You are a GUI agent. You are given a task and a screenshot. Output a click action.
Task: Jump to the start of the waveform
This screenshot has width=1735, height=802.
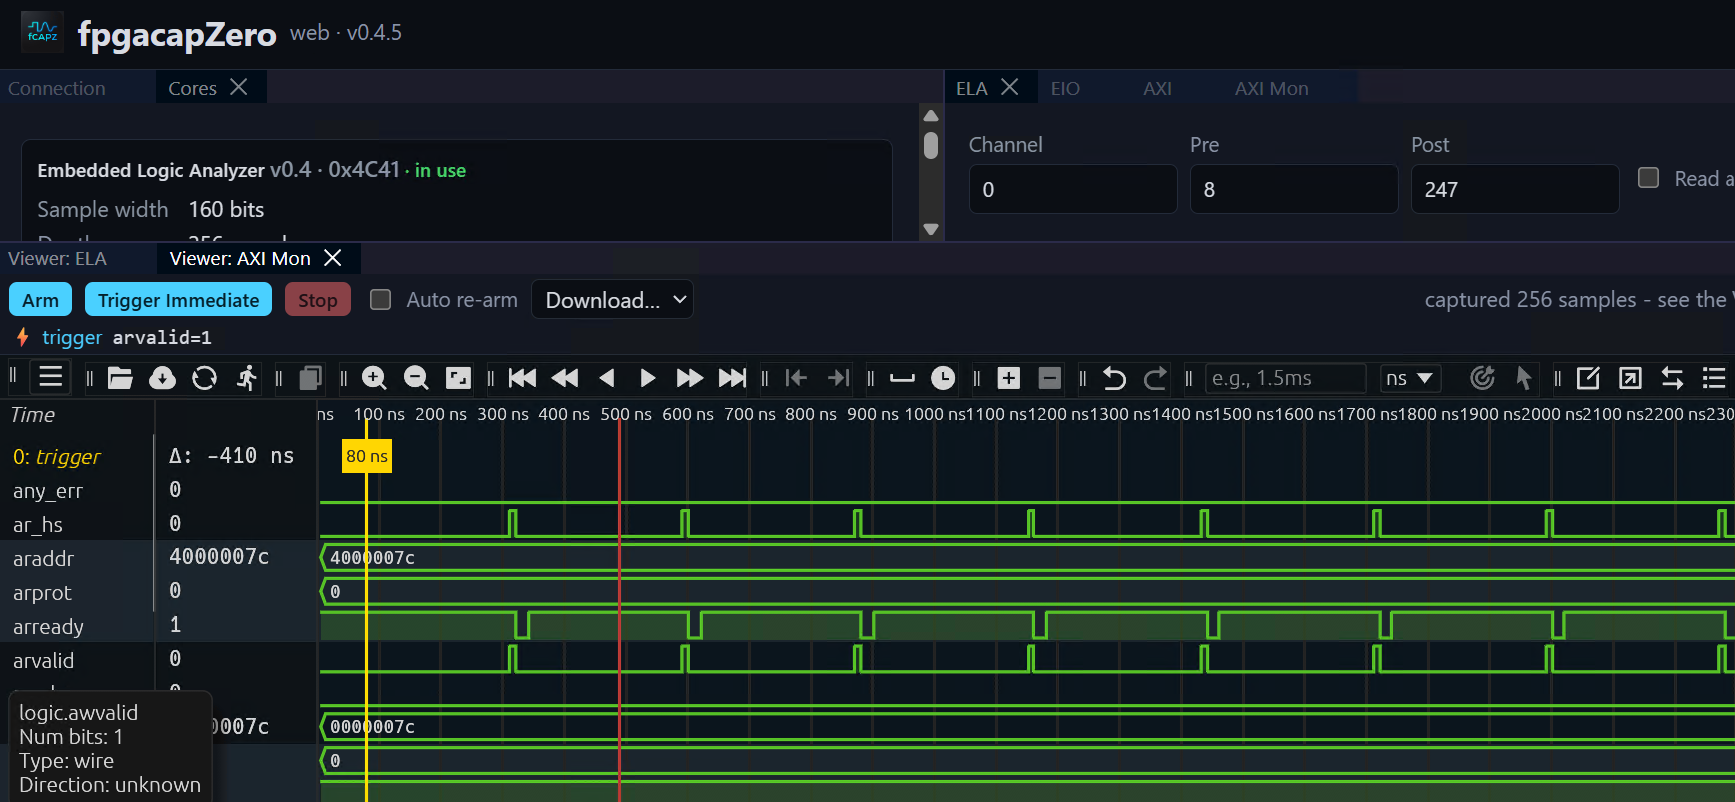pos(522,378)
